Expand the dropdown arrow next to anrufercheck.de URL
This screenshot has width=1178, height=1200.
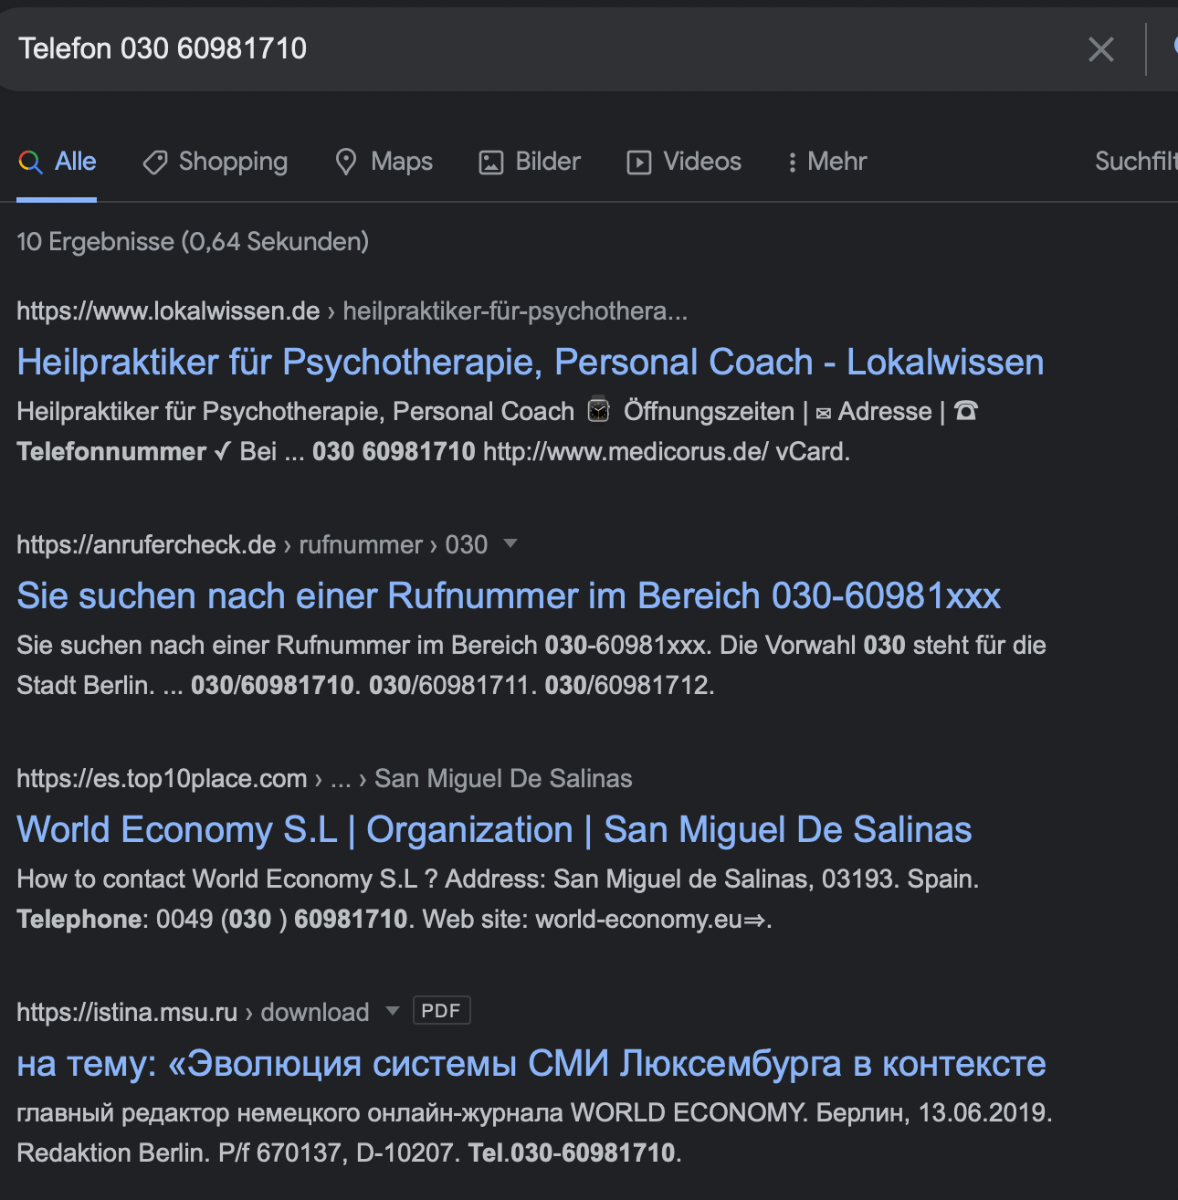click(510, 544)
